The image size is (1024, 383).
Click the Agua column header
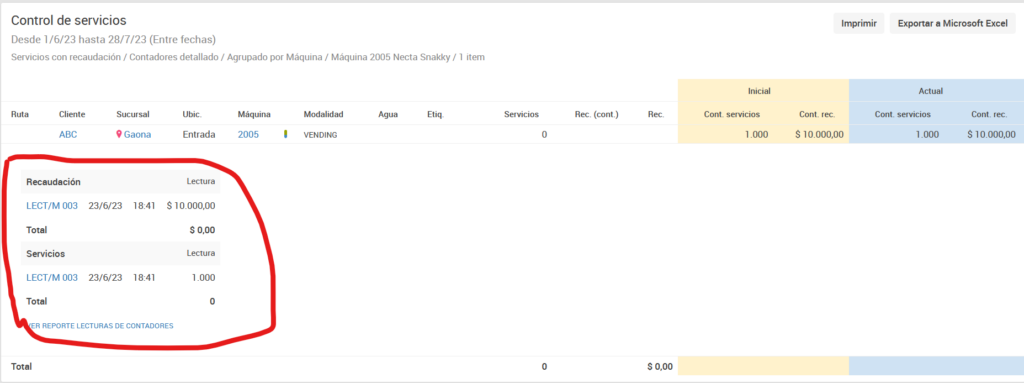click(388, 114)
